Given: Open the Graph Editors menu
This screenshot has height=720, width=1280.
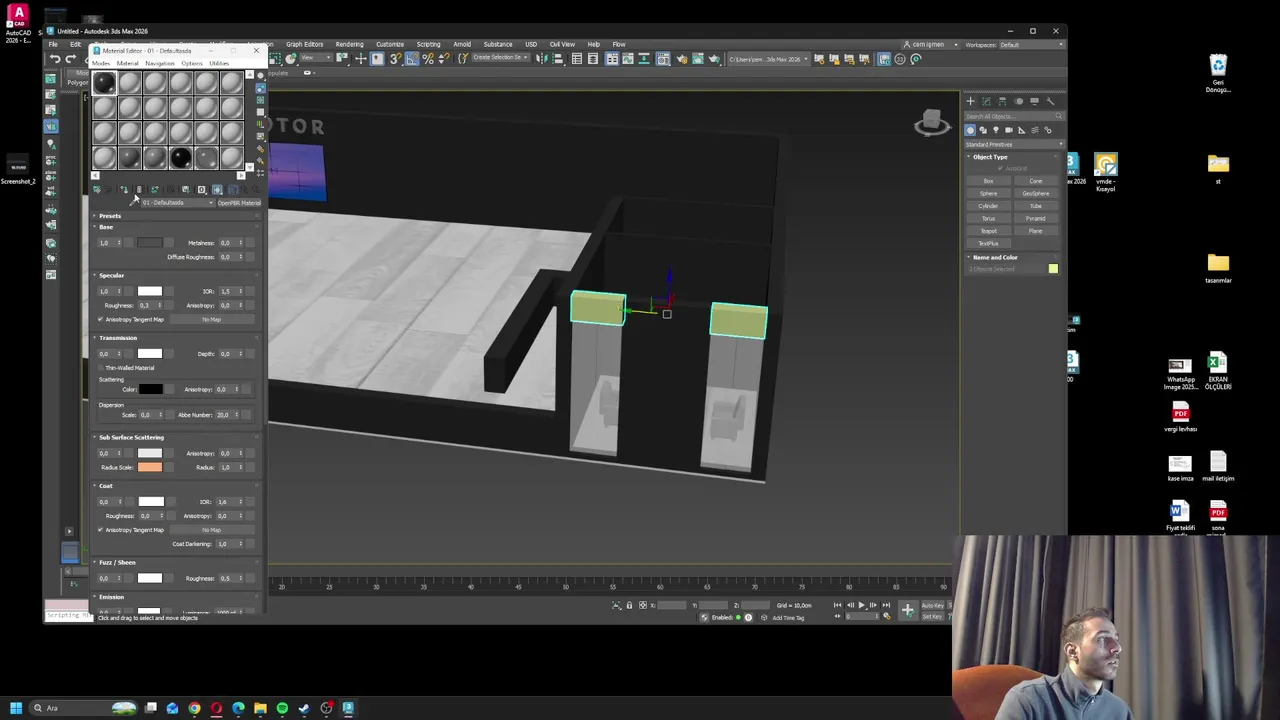Looking at the screenshot, I should click(304, 45).
